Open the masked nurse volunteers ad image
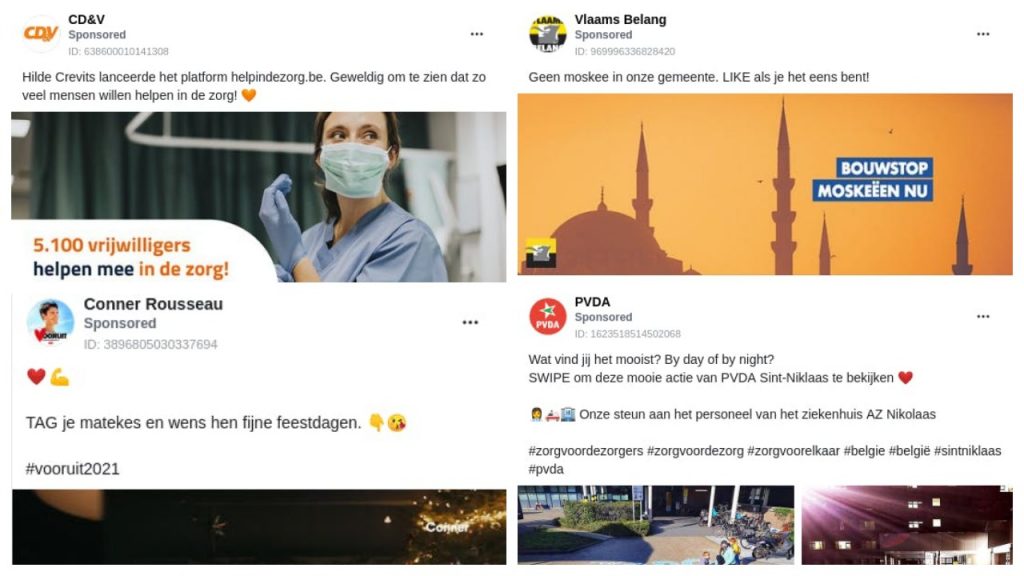This screenshot has height=576, width=1024. (x=259, y=197)
